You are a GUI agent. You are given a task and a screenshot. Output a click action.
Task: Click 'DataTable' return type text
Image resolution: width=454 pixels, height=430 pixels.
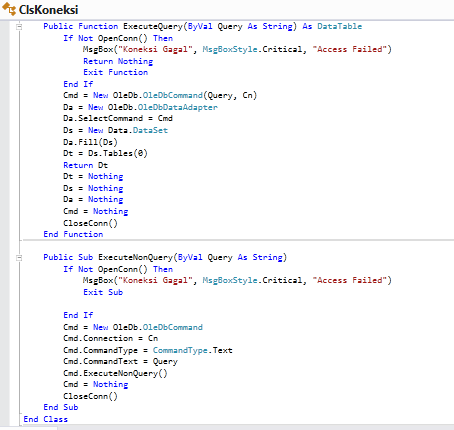point(340,26)
